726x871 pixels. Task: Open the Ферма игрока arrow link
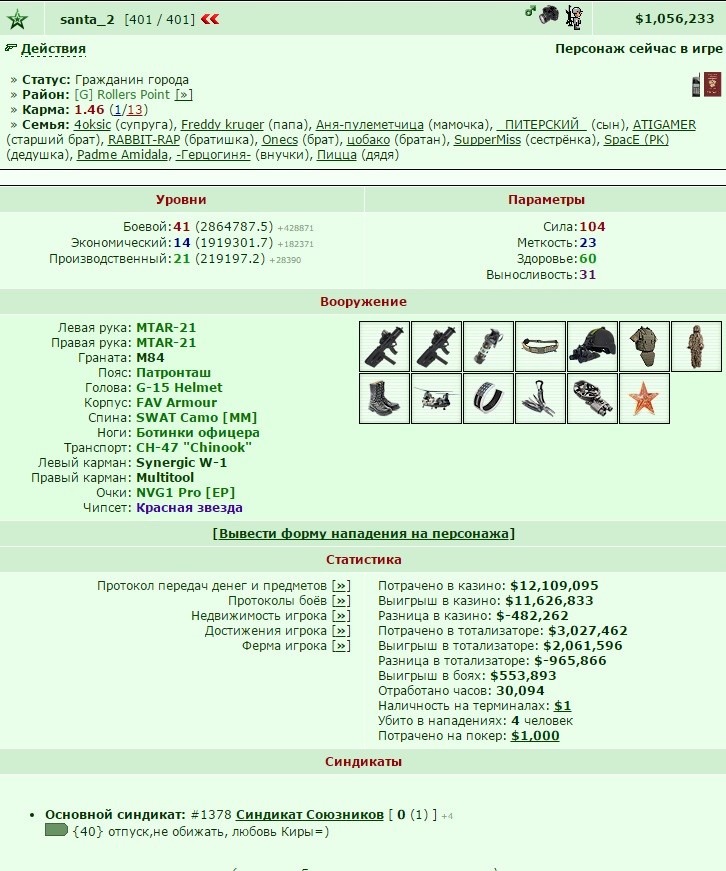tap(341, 646)
